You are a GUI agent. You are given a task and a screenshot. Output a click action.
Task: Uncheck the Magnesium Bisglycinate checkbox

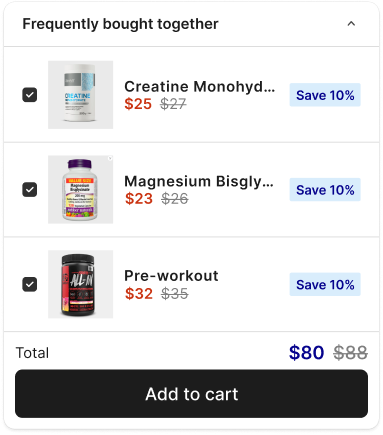pos(30,189)
